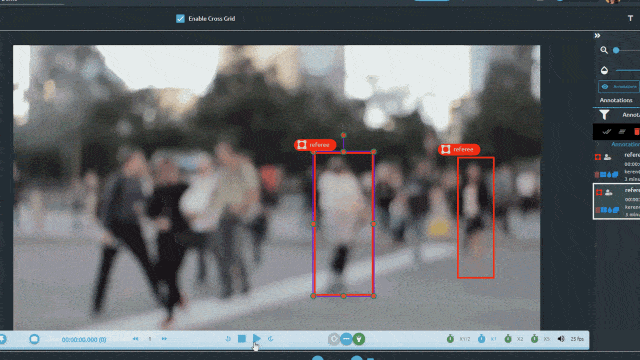The width and height of the screenshot is (640, 360).
Task: Click first referee row copy icon
Action: [615, 175]
